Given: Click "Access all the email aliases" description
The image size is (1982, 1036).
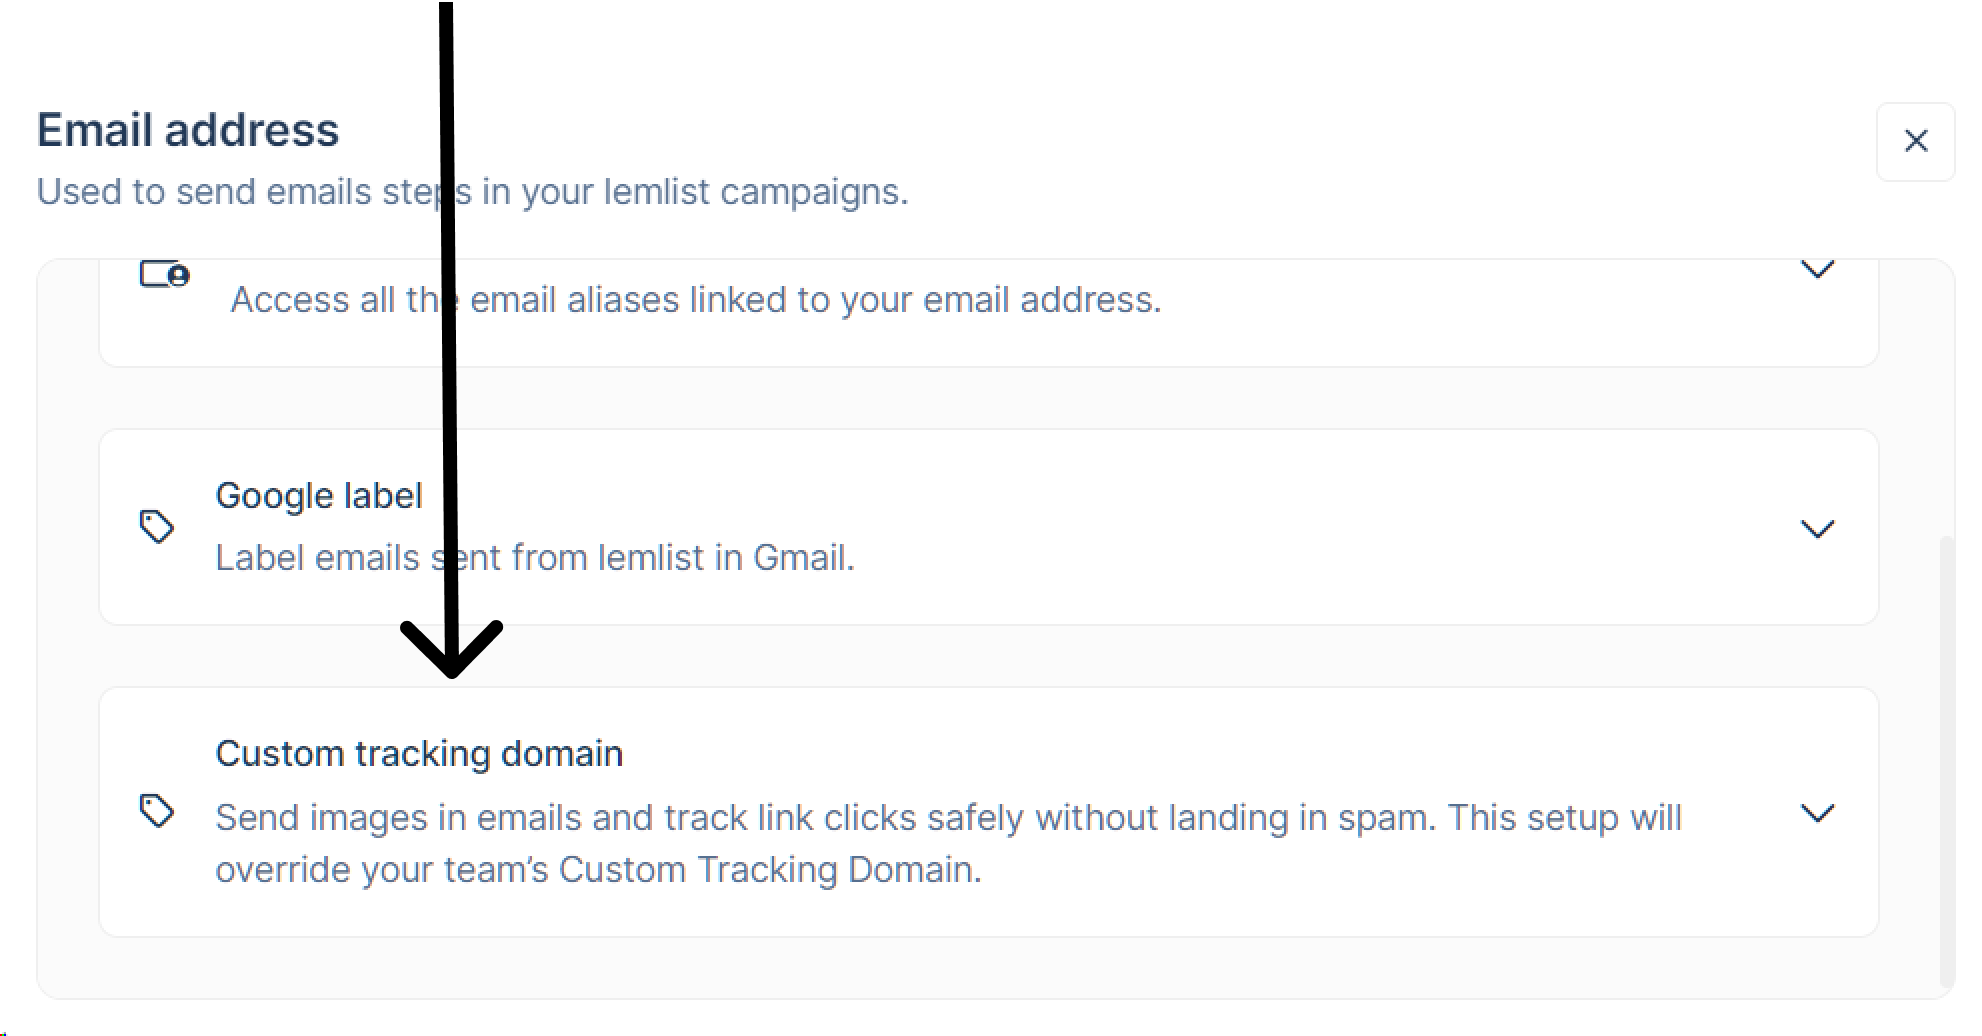Looking at the screenshot, I should pyautogui.click(x=696, y=300).
